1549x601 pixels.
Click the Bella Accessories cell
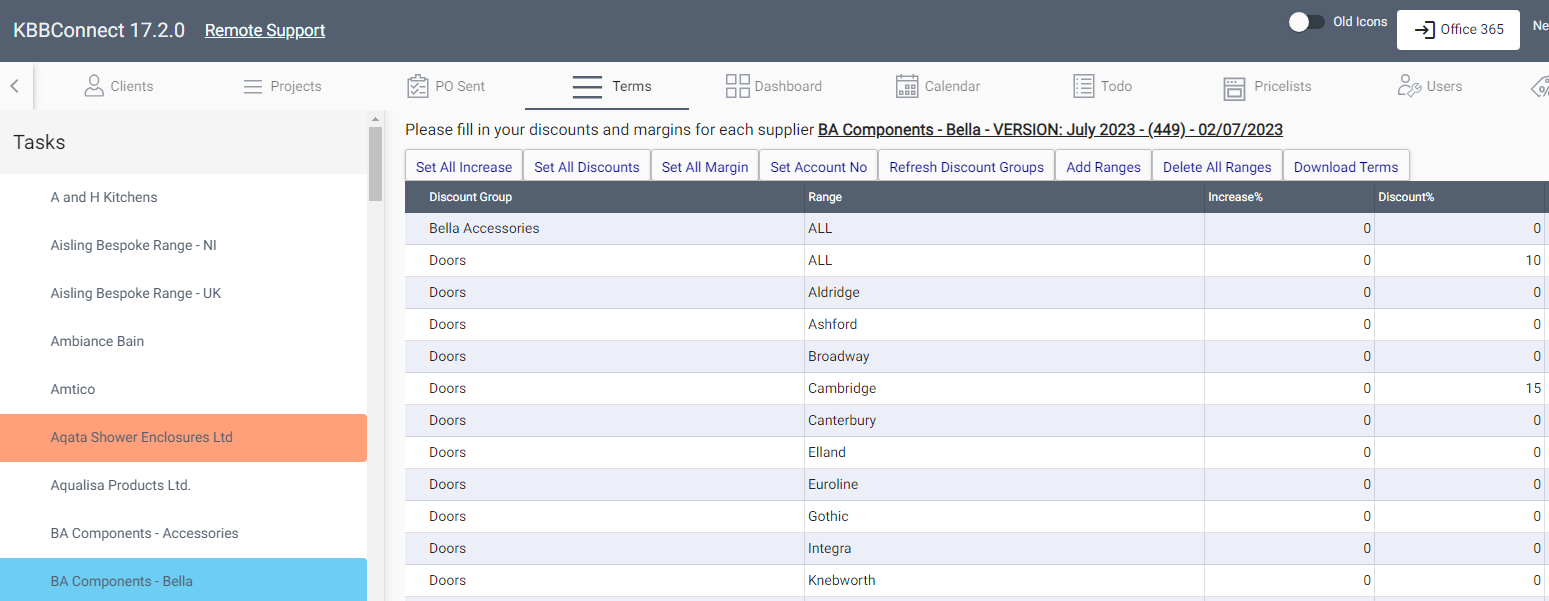(604, 229)
